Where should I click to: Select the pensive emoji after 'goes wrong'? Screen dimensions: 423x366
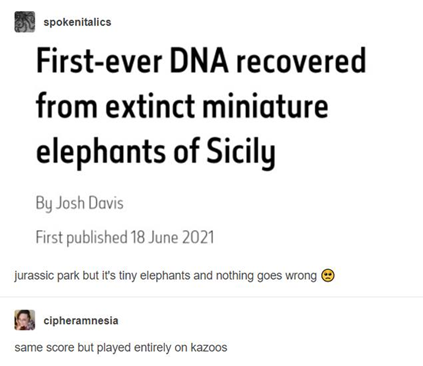coord(328,276)
